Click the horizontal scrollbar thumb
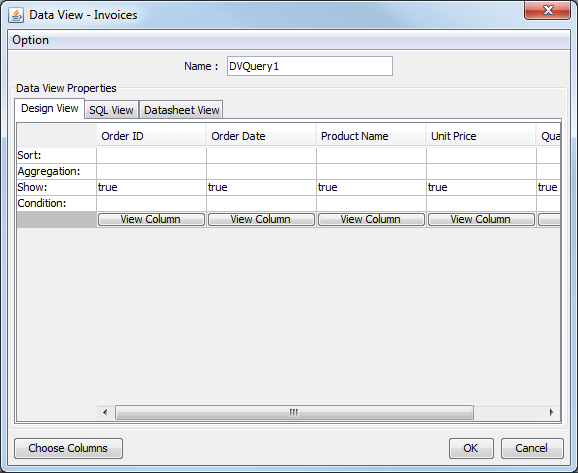 tap(294, 412)
